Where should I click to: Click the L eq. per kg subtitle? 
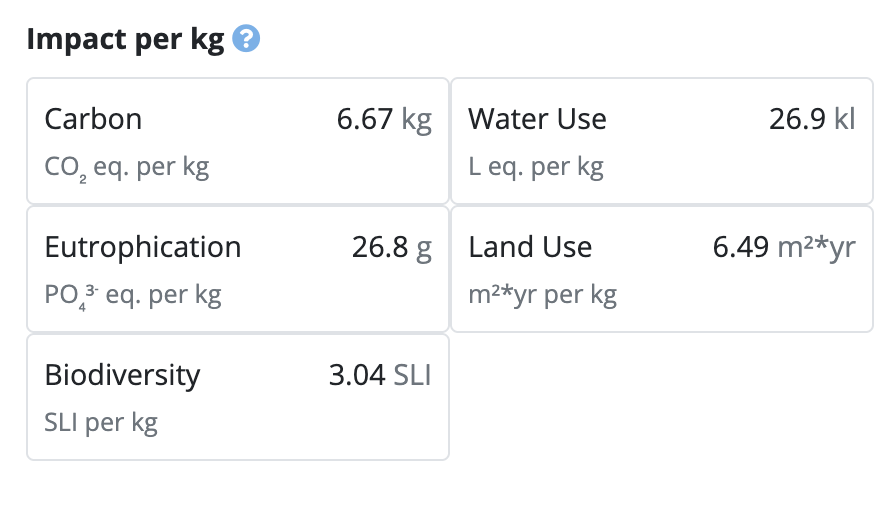click(x=536, y=167)
